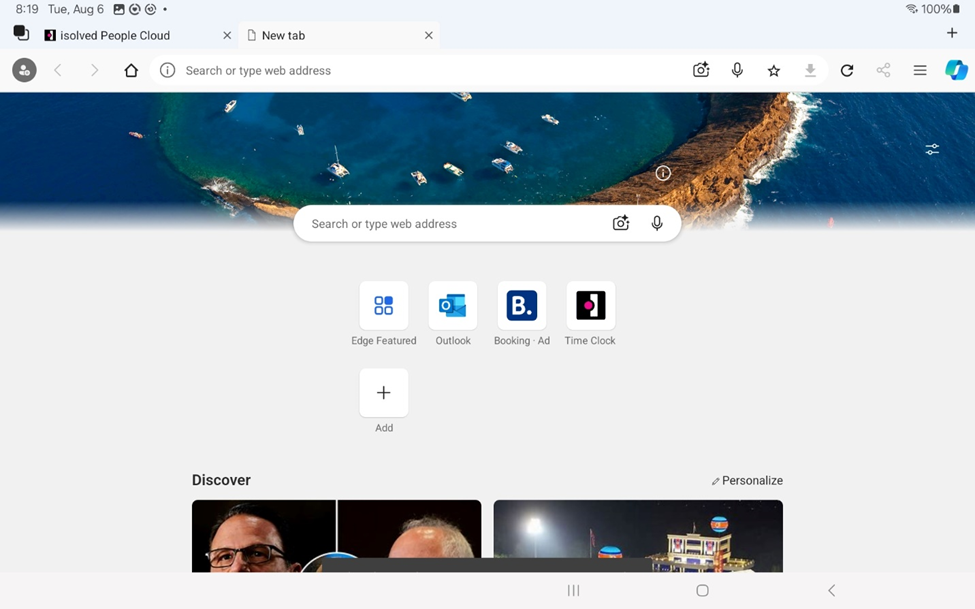Screen dimensions: 975x609
Task: Open the Outlook shortcut tile
Action: click(x=453, y=306)
